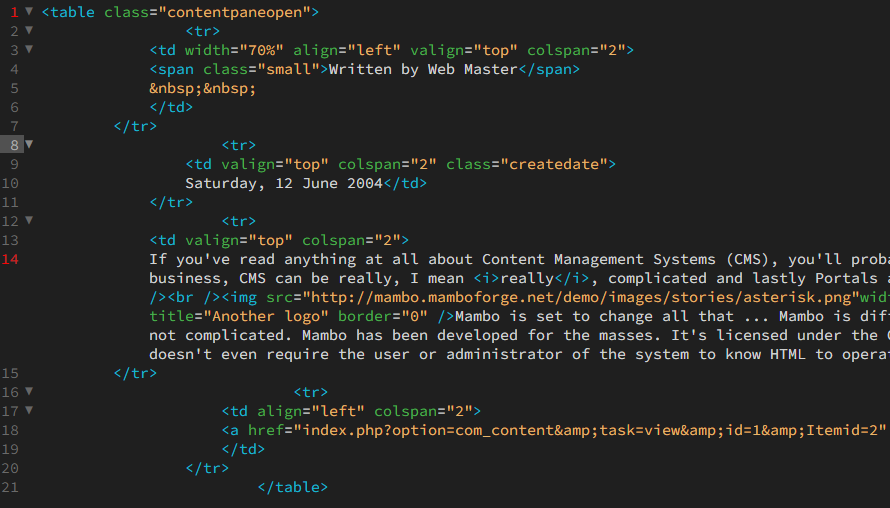Image resolution: width=890 pixels, height=508 pixels.
Task: Click line number 10 in gutter
Action: (10, 183)
